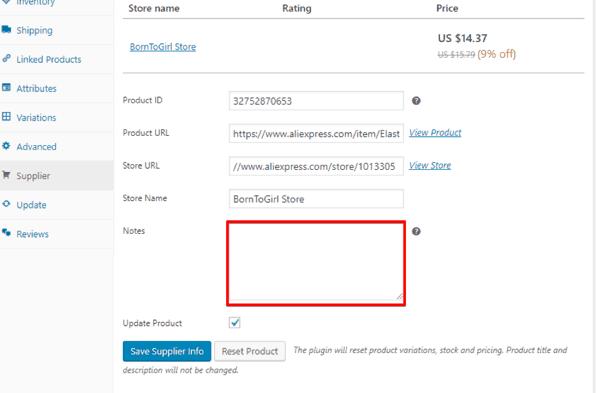Click the Update Product label
The width and height of the screenshot is (596, 393).
click(x=152, y=323)
